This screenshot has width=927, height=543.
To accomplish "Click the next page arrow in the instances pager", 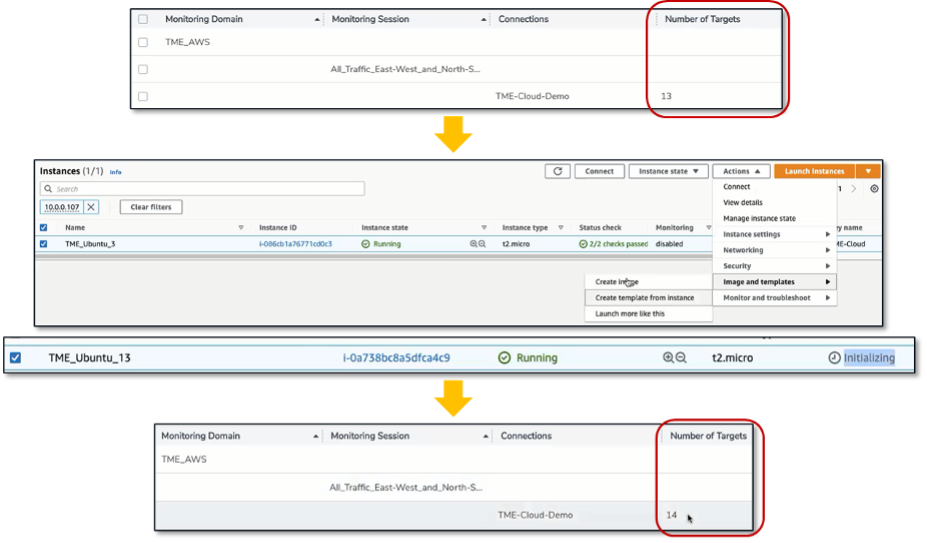I will [x=853, y=188].
